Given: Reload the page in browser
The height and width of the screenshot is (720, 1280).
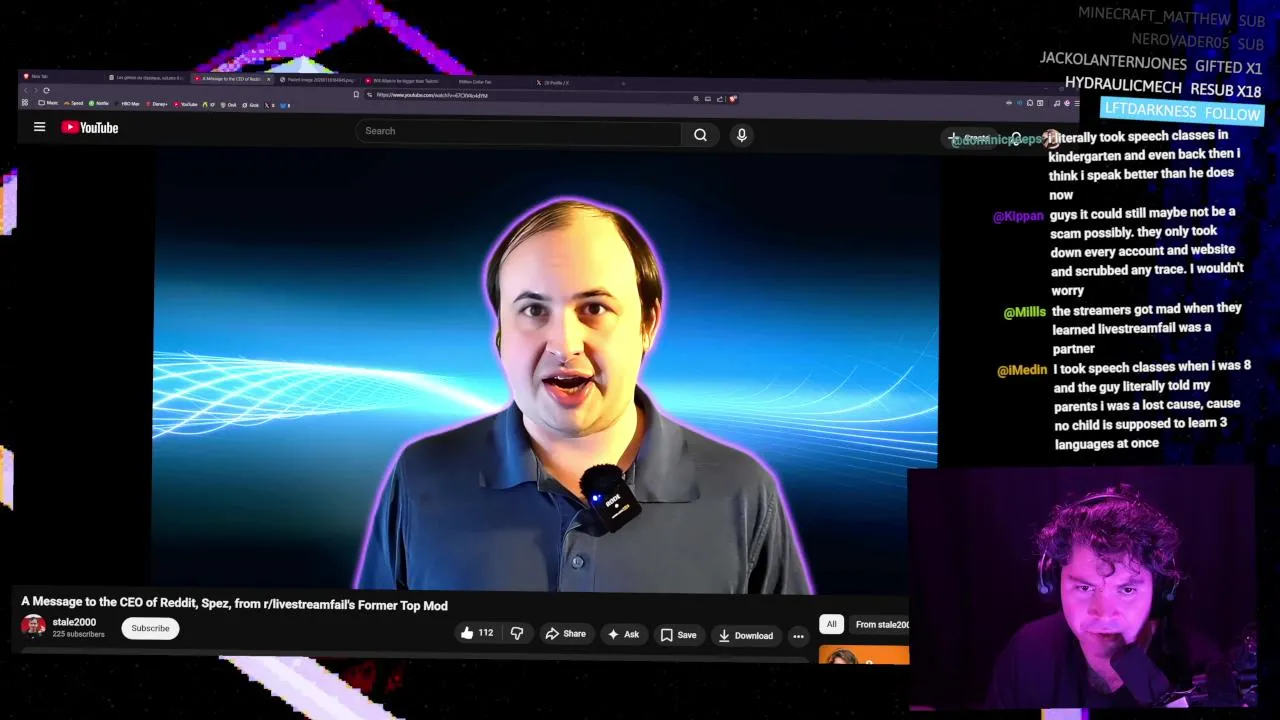Looking at the screenshot, I should pos(46,90).
